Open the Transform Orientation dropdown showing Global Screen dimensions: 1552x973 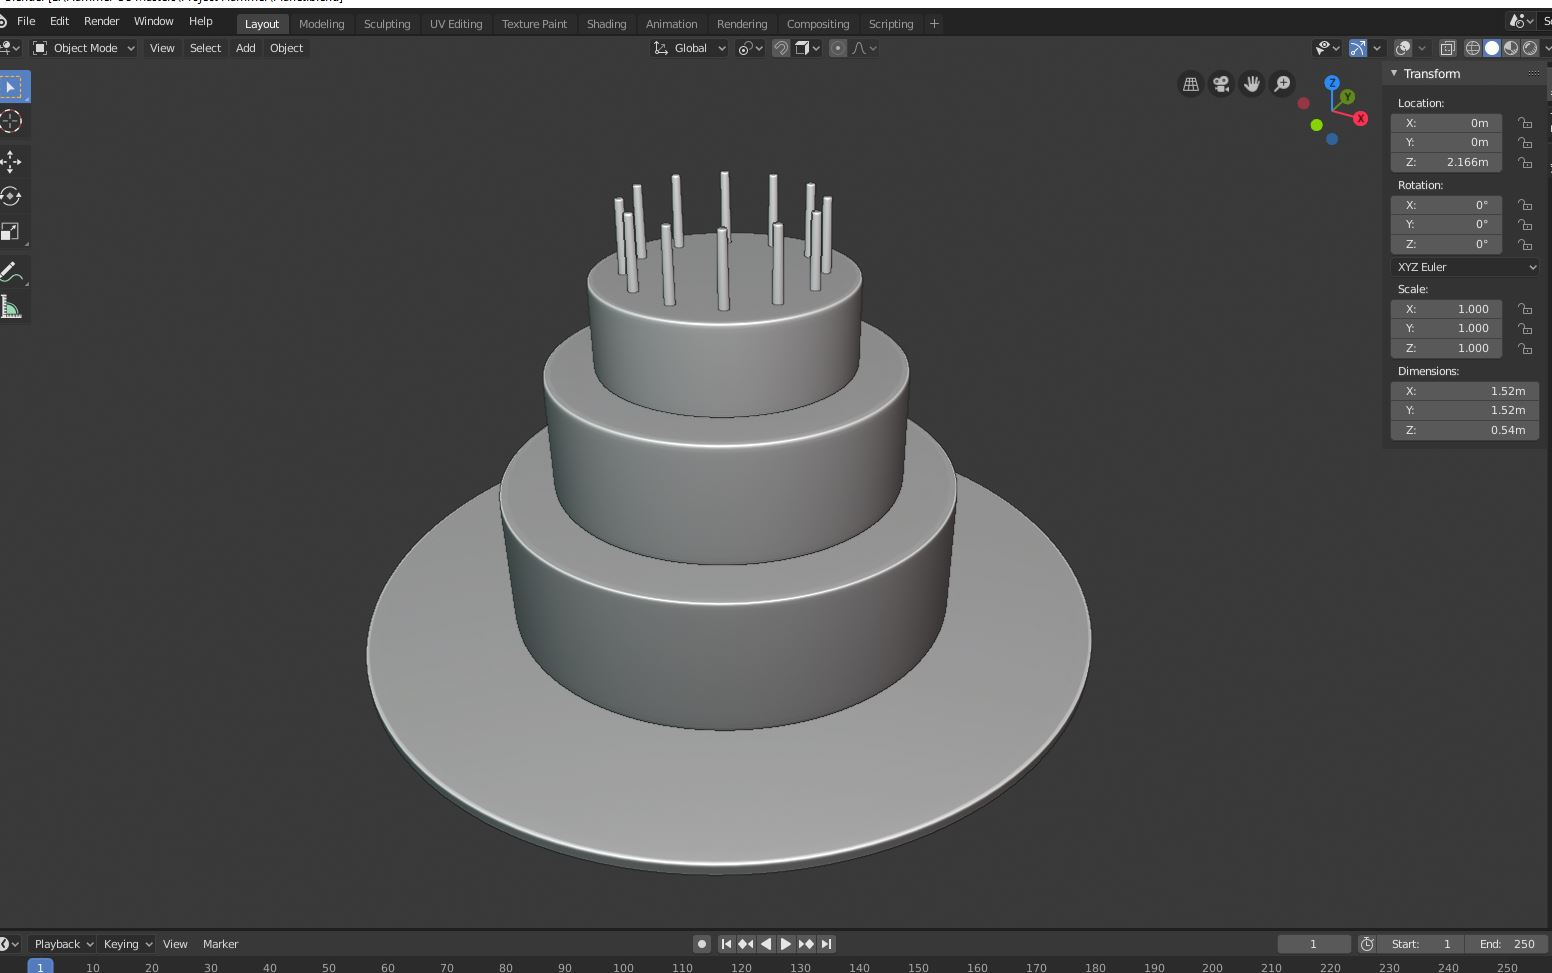pyautogui.click(x=688, y=47)
